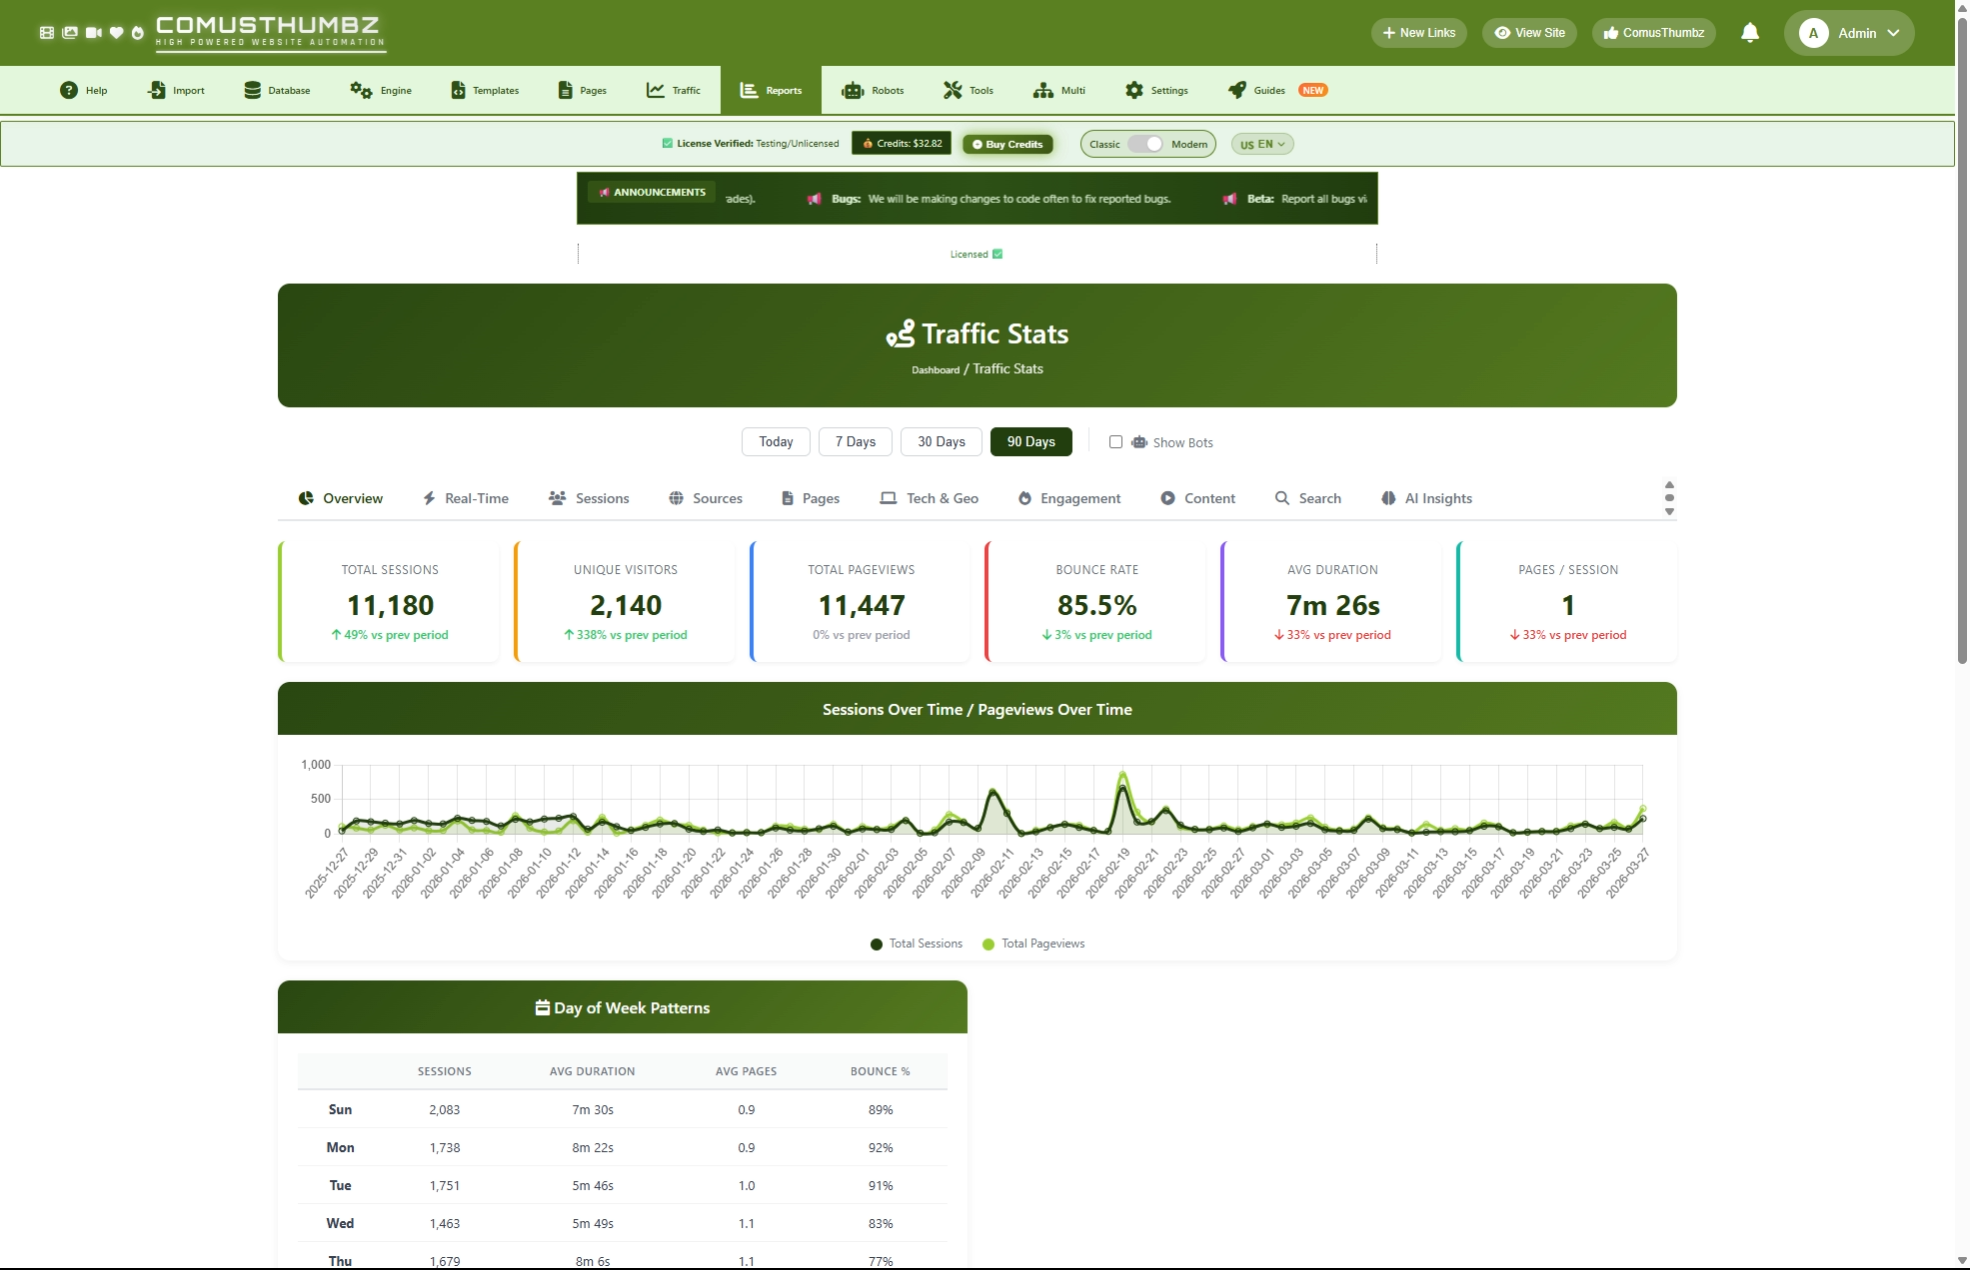This screenshot has width=1970, height=1270.
Task: Open the Tools section
Action: (966, 90)
